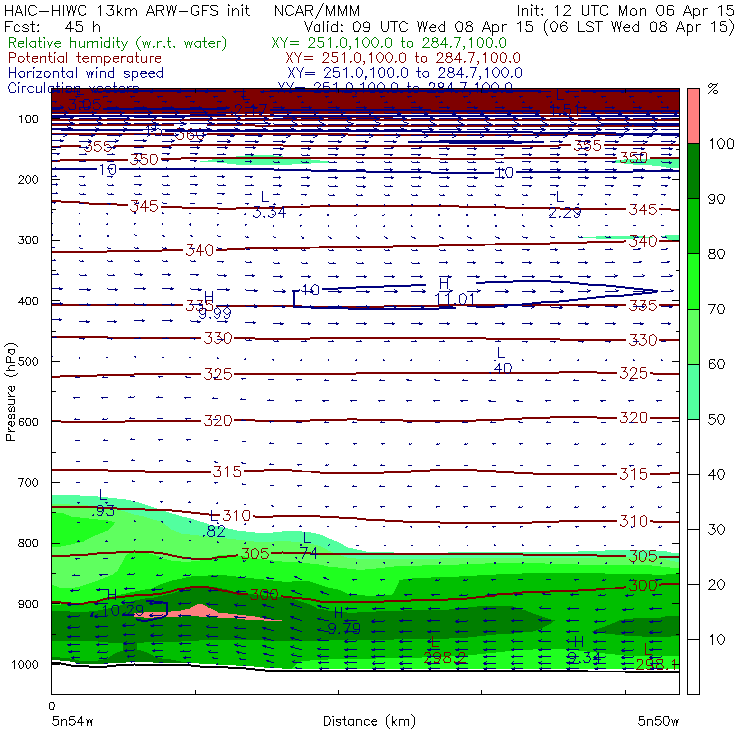
Task: Click the 'Distance (km)' axis title
Action: click(x=369, y=721)
